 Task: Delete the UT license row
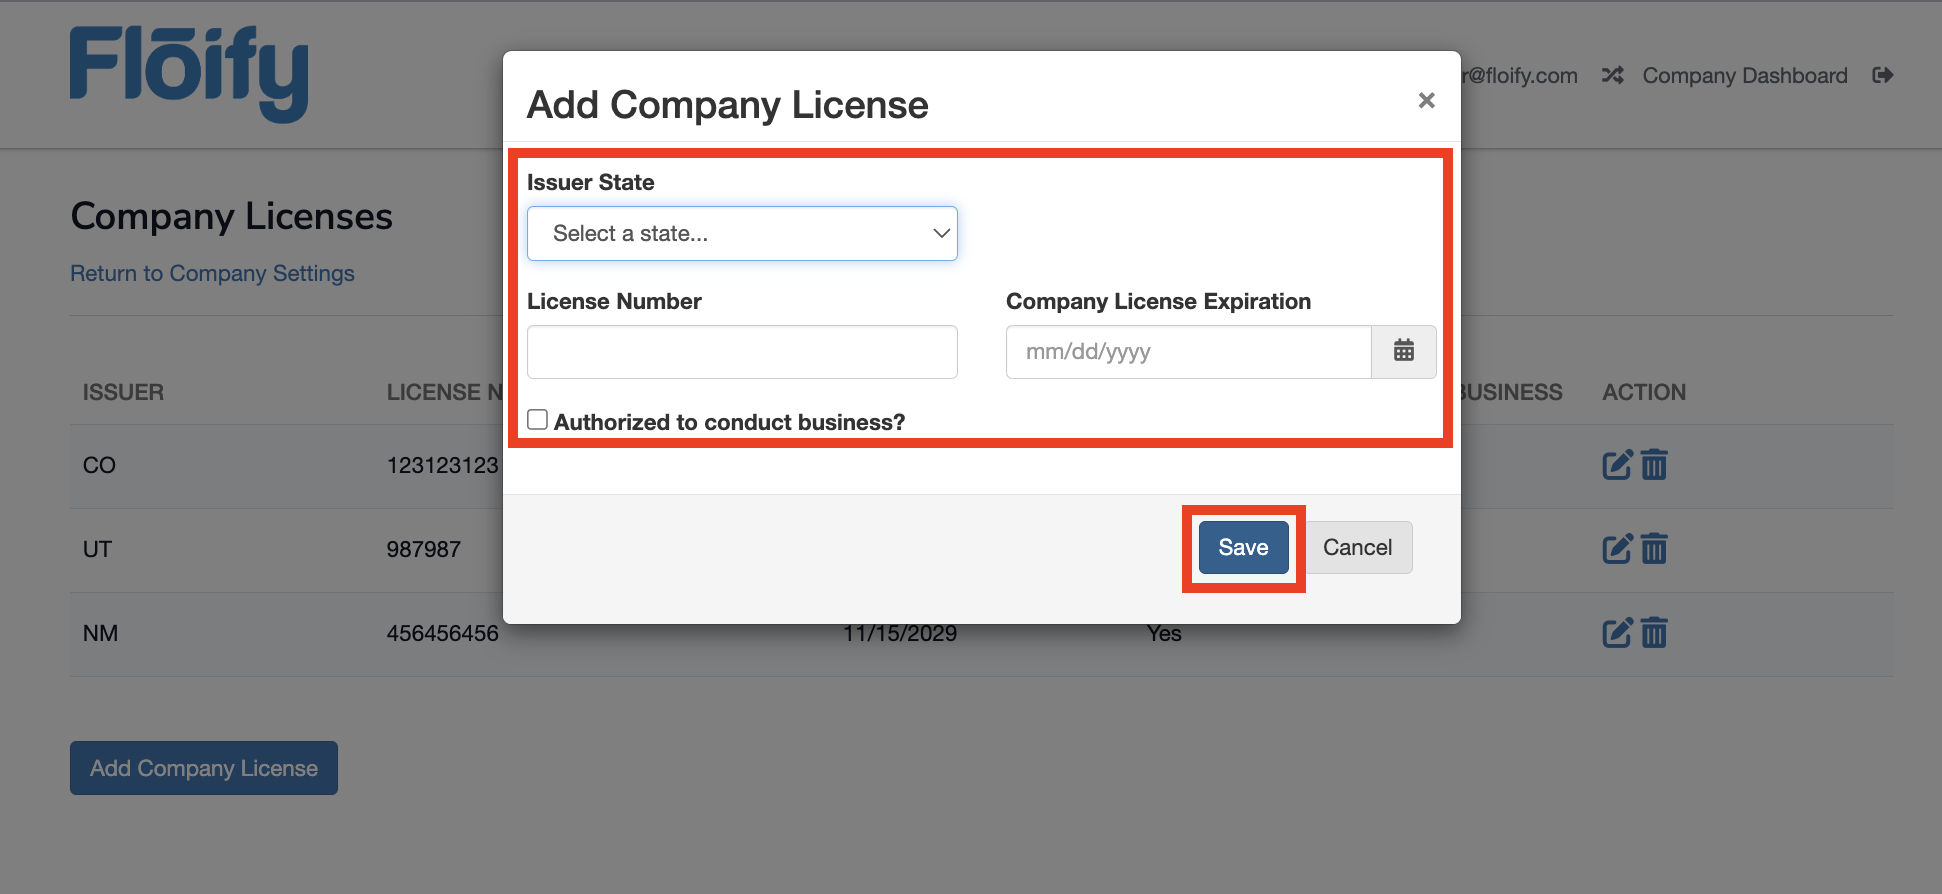click(x=1655, y=549)
